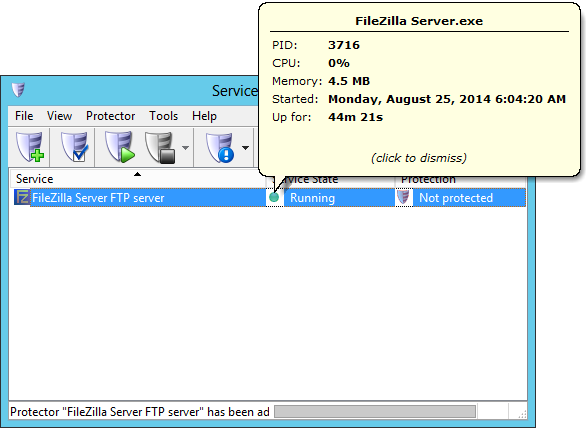
Task: Select the FileZilla Server FTP server row
Action: (270, 197)
